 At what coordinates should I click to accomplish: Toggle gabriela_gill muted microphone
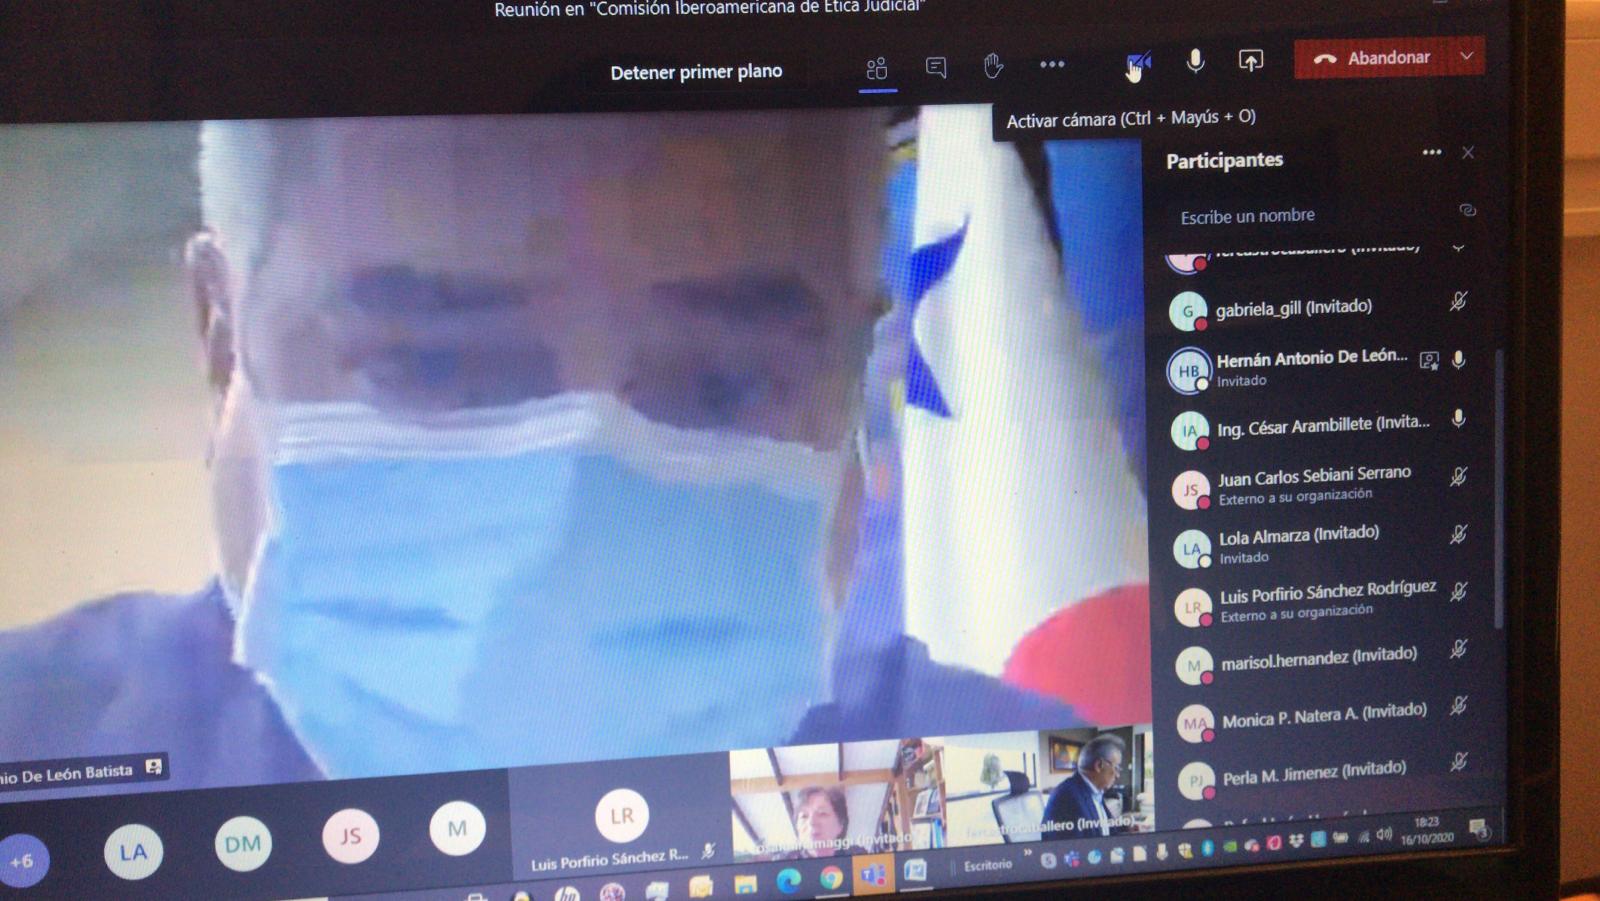(1459, 301)
